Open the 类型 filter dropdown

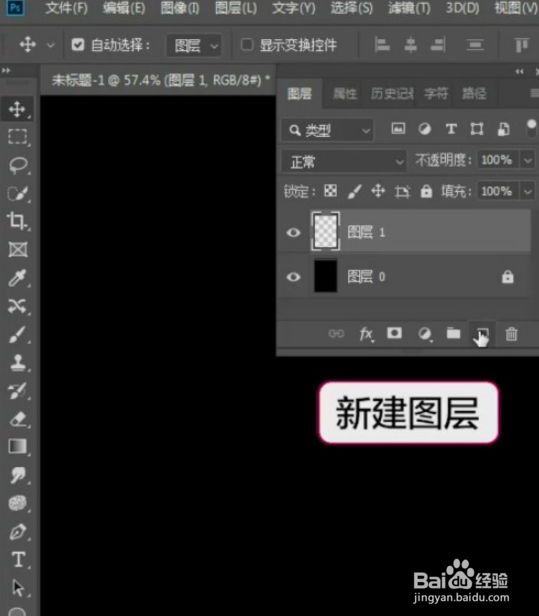[x=327, y=130]
